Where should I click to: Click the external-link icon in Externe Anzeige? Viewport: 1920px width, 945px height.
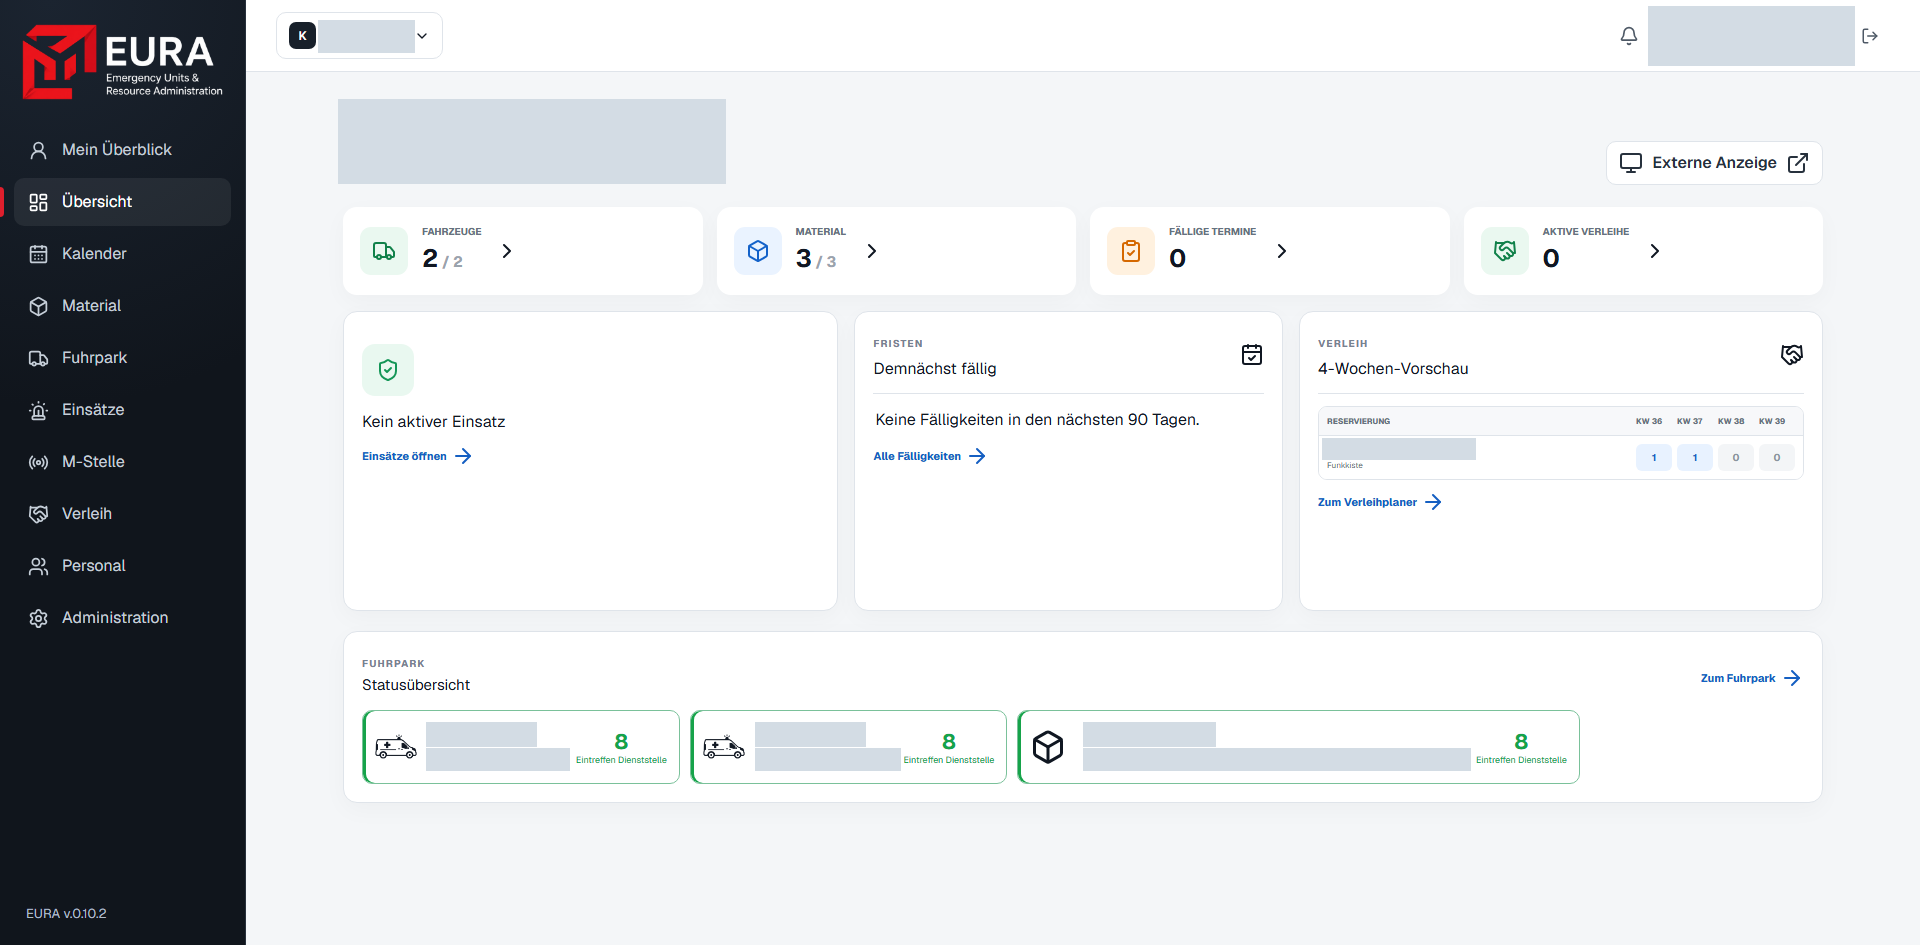point(1798,163)
